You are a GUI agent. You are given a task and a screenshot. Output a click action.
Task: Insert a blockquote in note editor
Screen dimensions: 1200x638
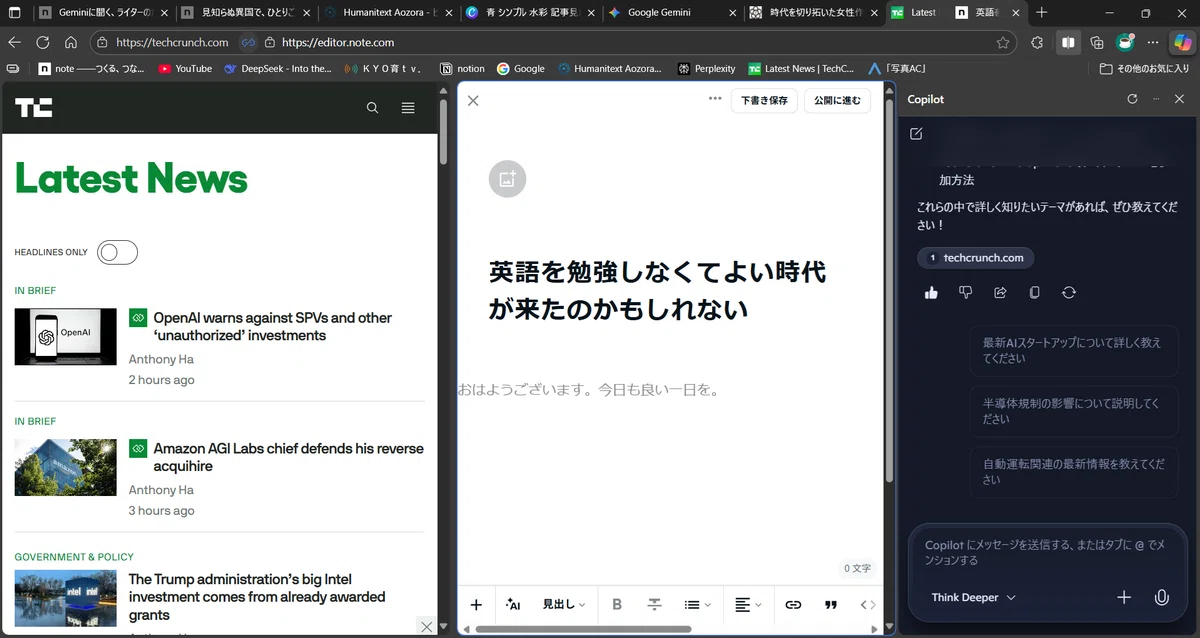pos(830,604)
